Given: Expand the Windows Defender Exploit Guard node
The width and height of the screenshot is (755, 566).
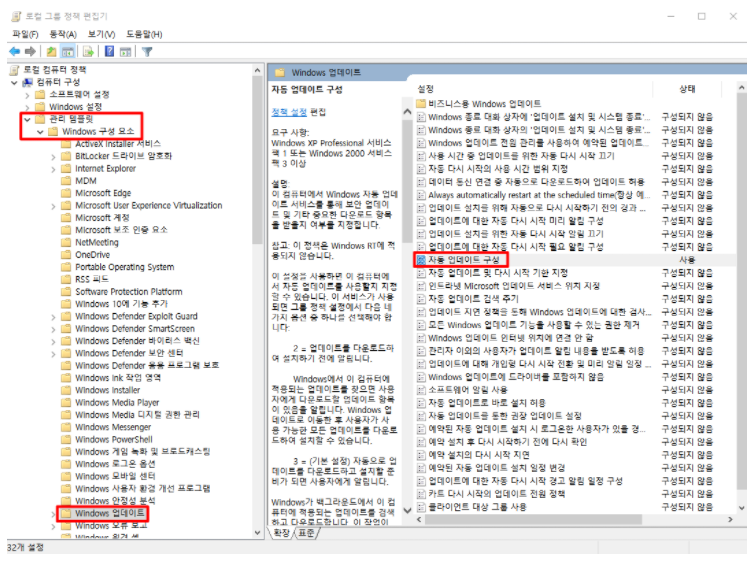Looking at the screenshot, I should coord(53,316).
